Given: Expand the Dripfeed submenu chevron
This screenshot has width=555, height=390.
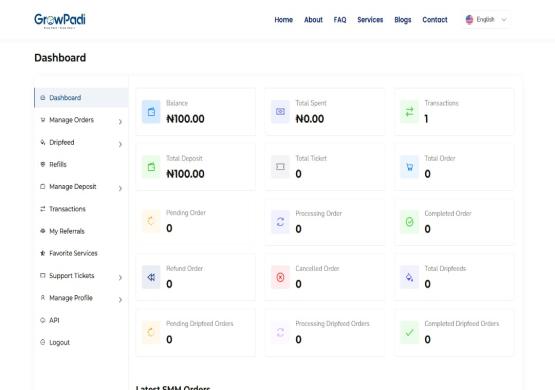Looking at the screenshot, I should 120,144.
